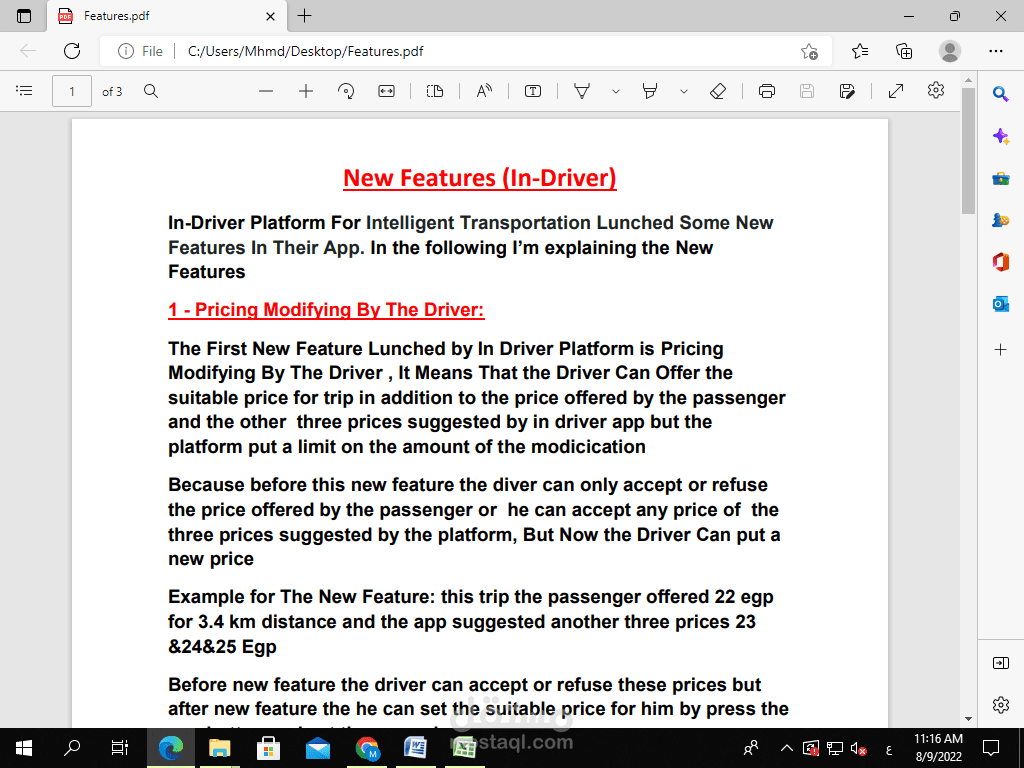
Task: Open the PDF table of contents
Action: (x=24, y=91)
